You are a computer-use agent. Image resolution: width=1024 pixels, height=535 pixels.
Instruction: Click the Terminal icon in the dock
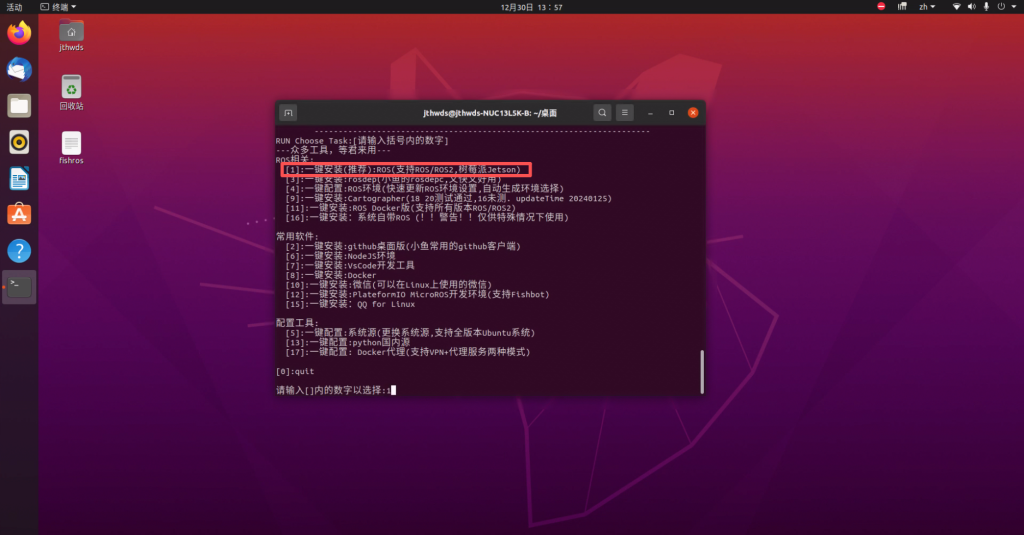[19, 287]
